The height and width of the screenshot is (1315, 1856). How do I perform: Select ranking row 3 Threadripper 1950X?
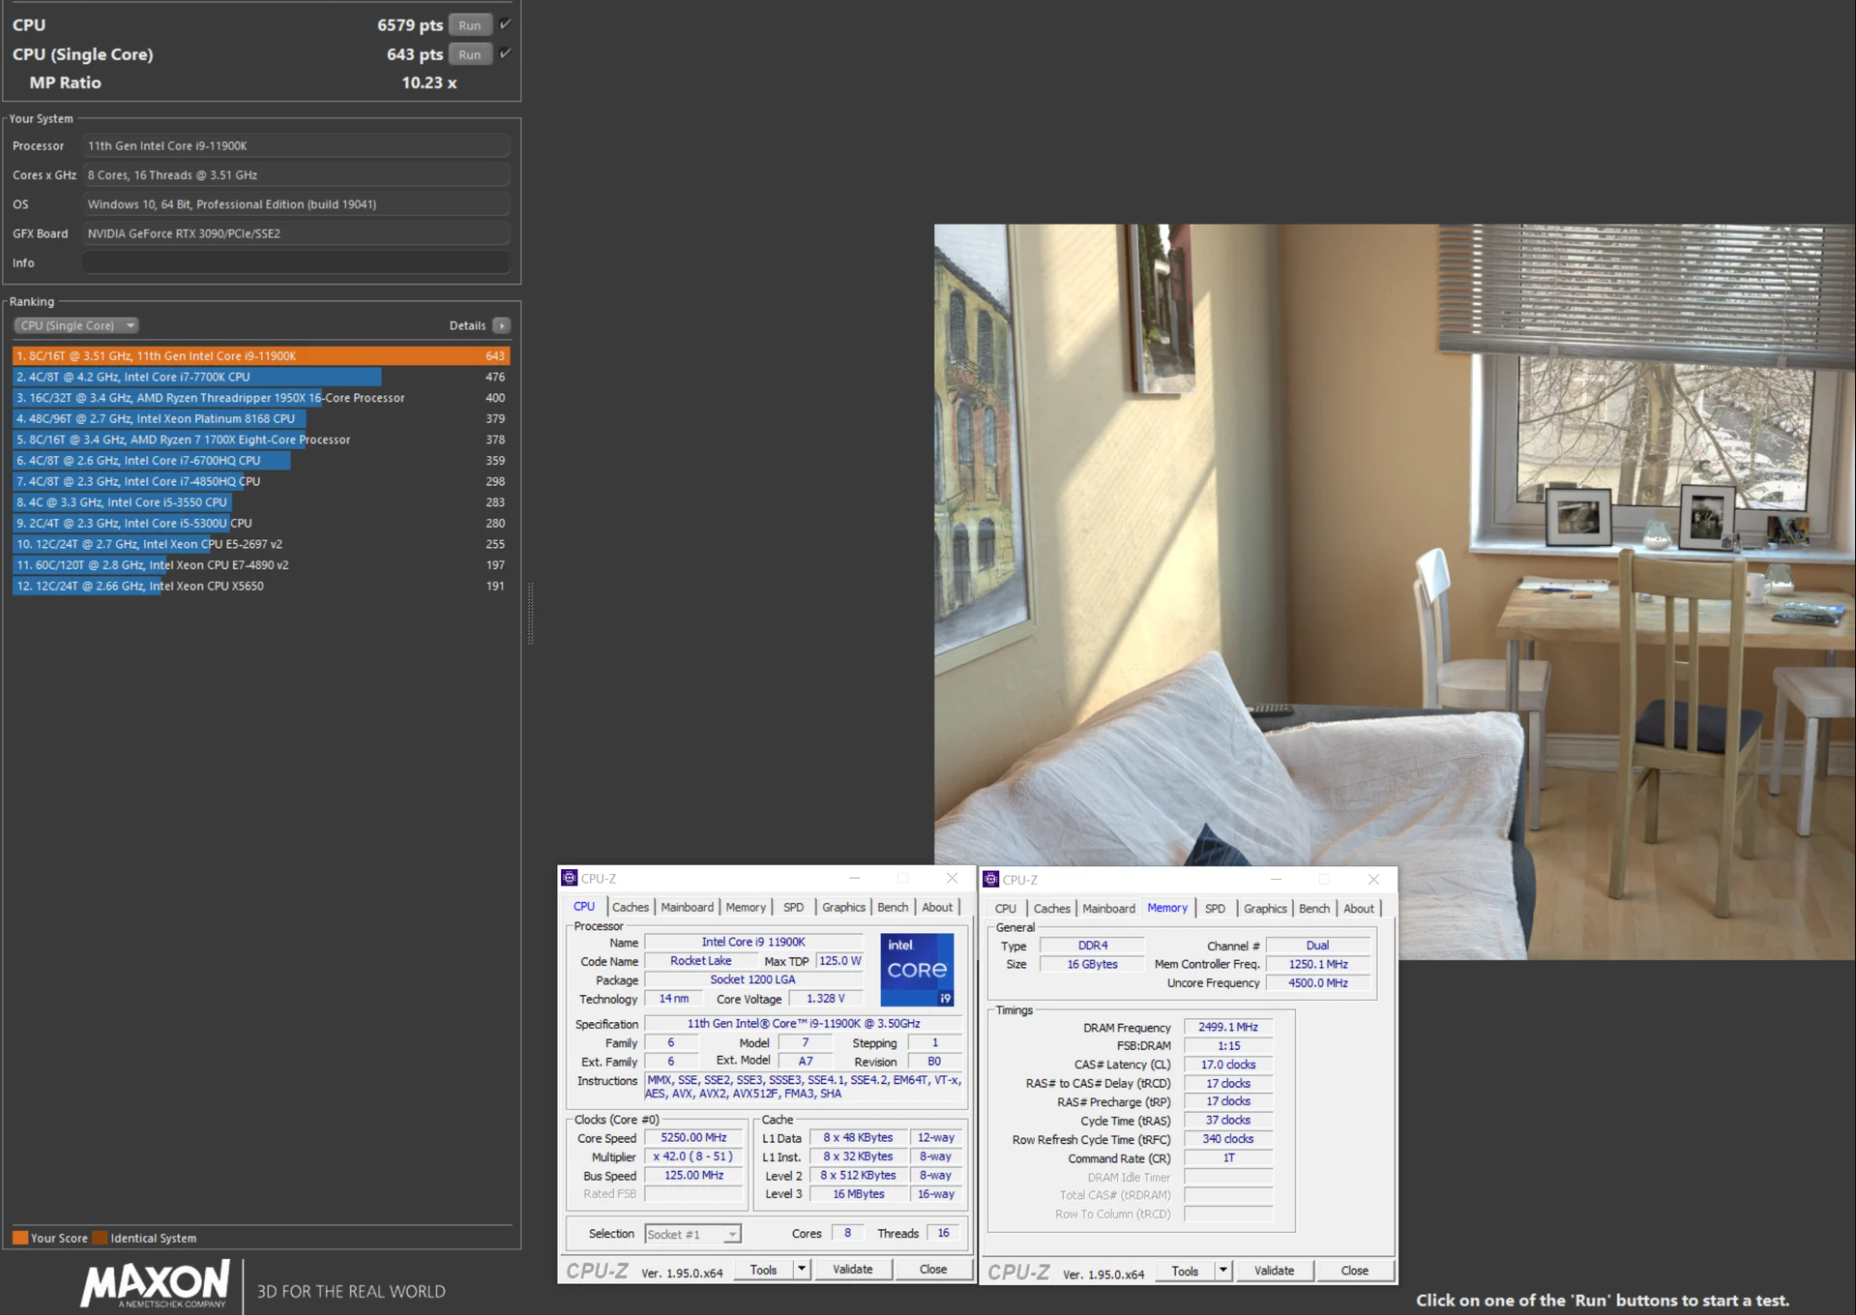tap(261, 397)
